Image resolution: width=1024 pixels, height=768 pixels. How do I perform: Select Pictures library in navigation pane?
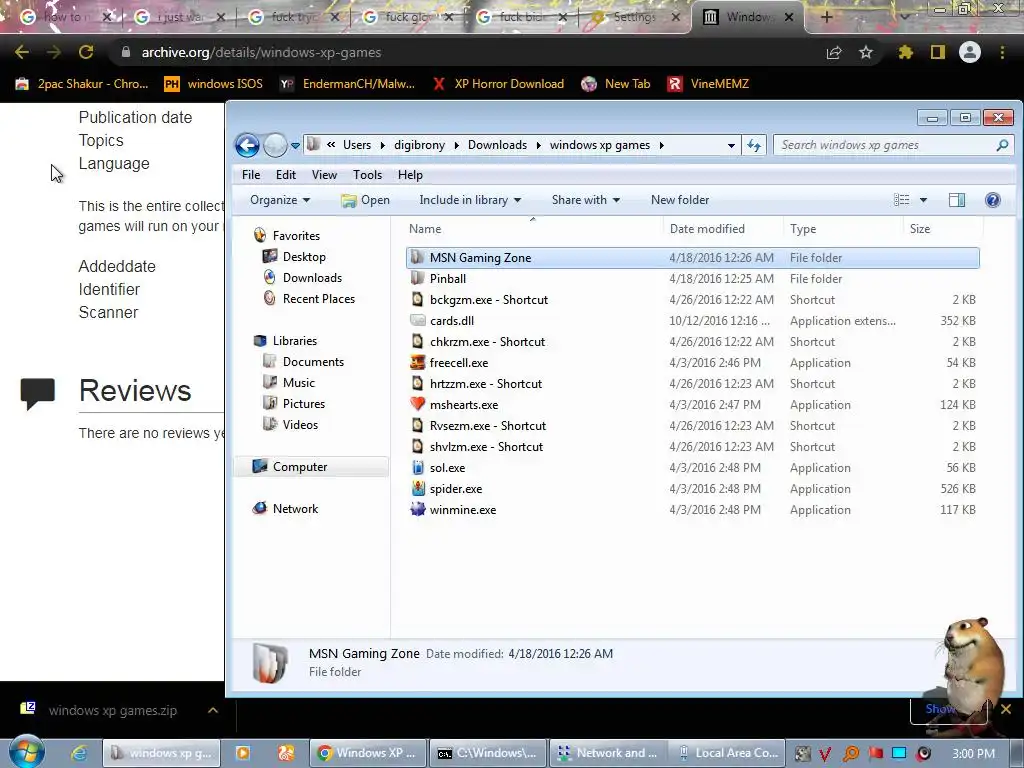click(x=304, y=404)
